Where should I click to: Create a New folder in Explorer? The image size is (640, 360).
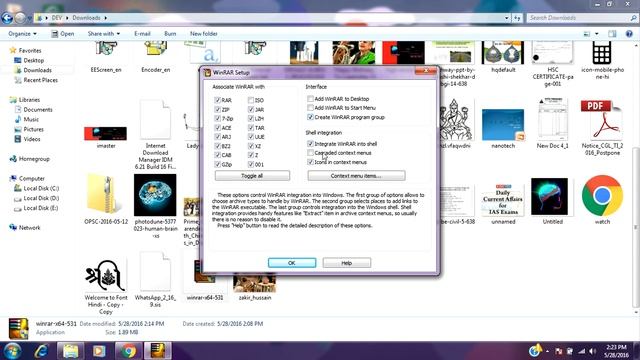click(204, 34)
